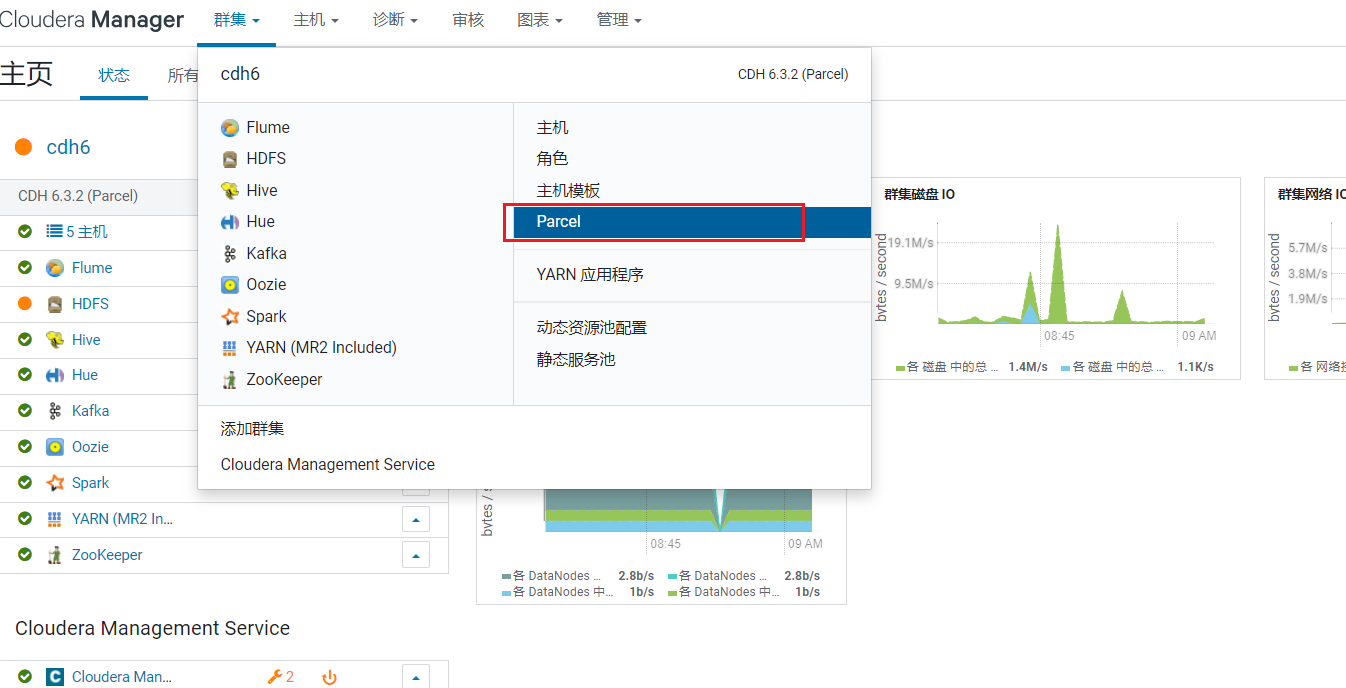
Task: Open the Oozie service link in the left list
Action: point(90,447)
